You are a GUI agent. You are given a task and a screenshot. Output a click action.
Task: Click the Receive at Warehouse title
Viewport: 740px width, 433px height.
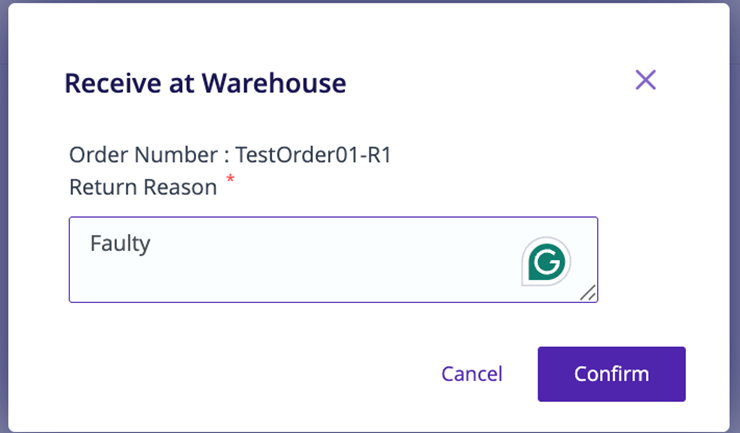click(x=205, y=83)
